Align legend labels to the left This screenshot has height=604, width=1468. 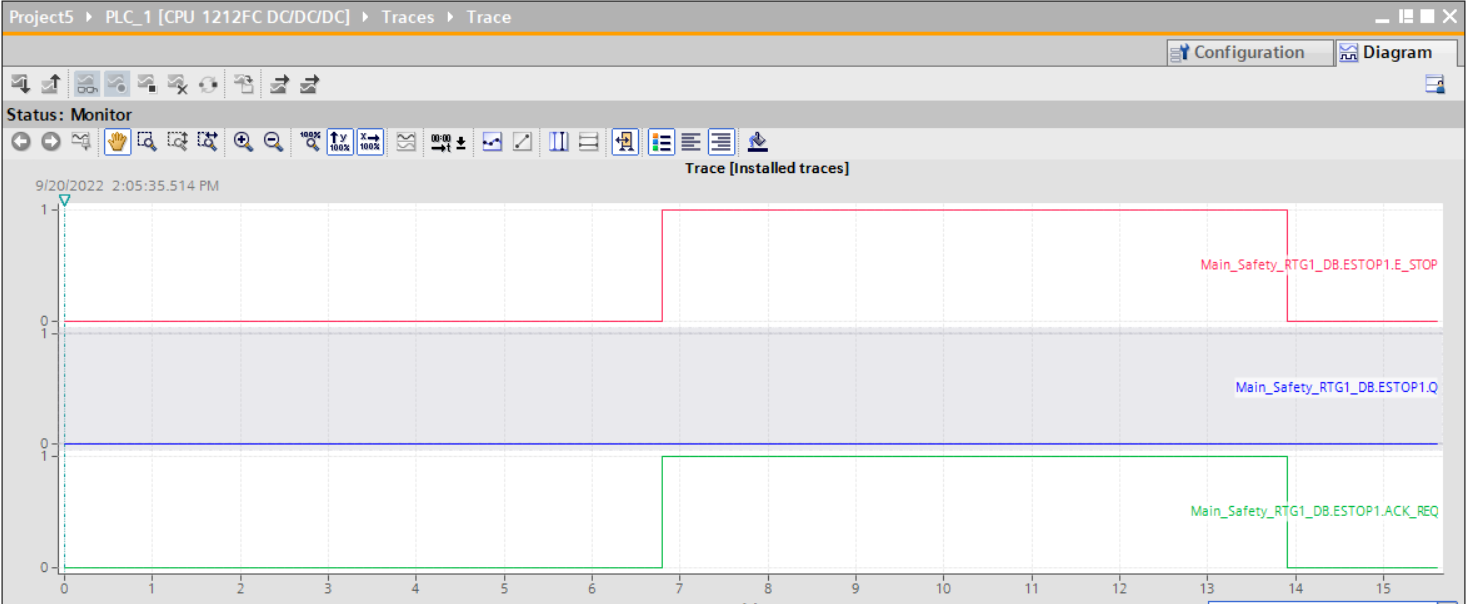[x=691, y=142]
